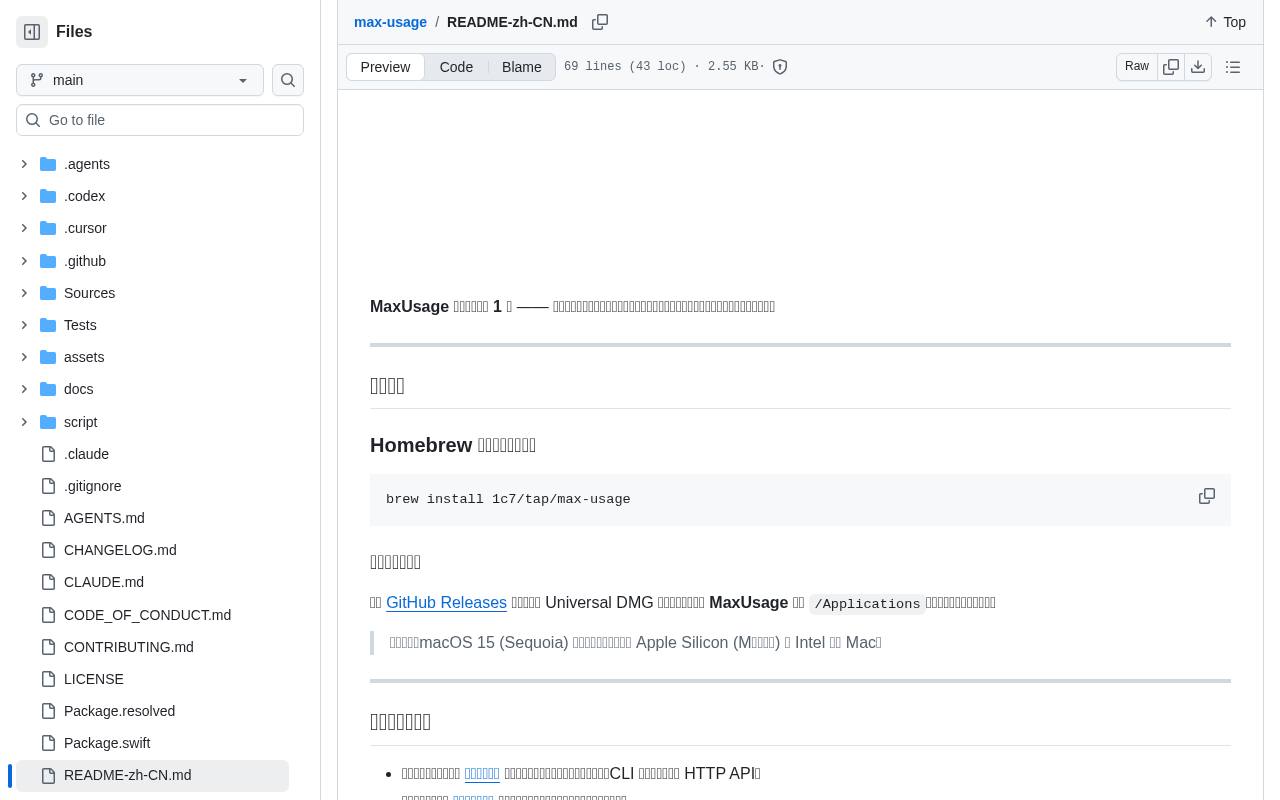Click the Homebrew section heading
The image size is (1280, 800).
coord(453,445)
